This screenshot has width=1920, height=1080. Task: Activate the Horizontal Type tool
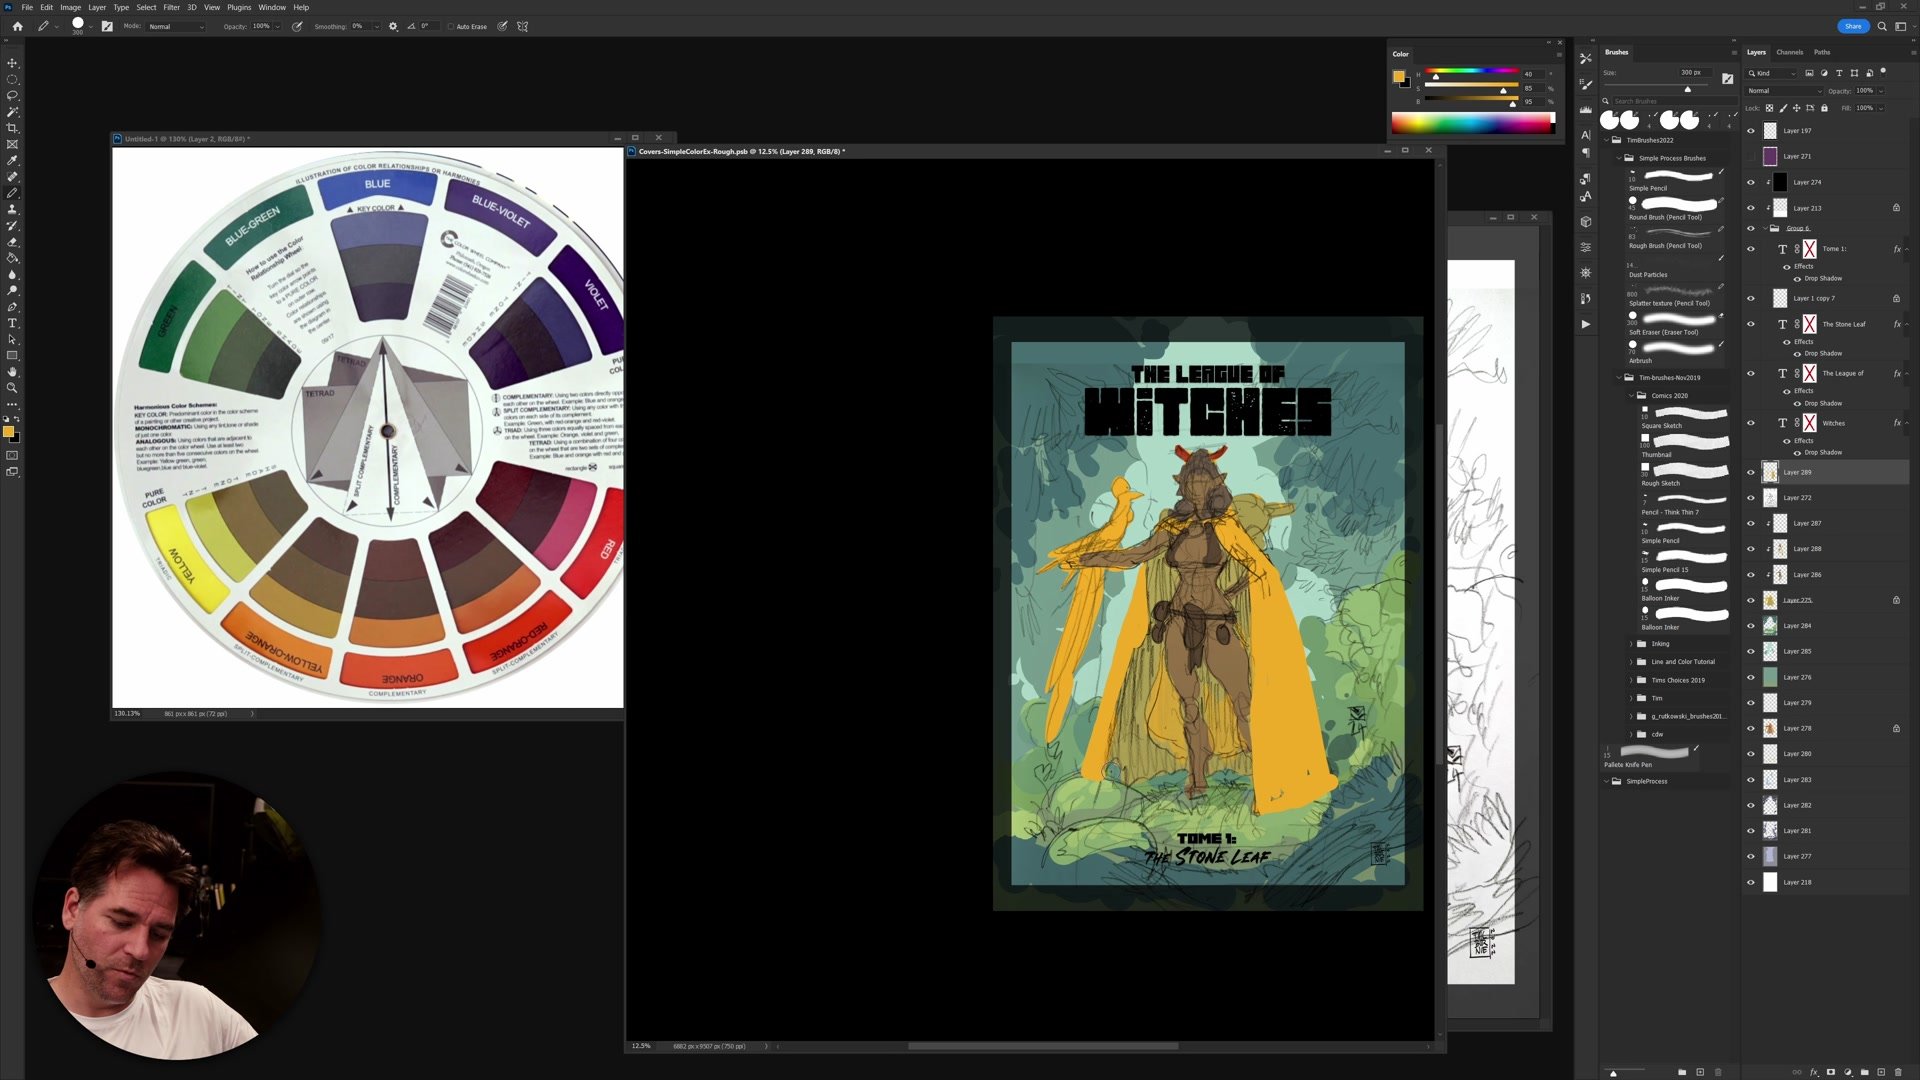(x=12, y=323)
